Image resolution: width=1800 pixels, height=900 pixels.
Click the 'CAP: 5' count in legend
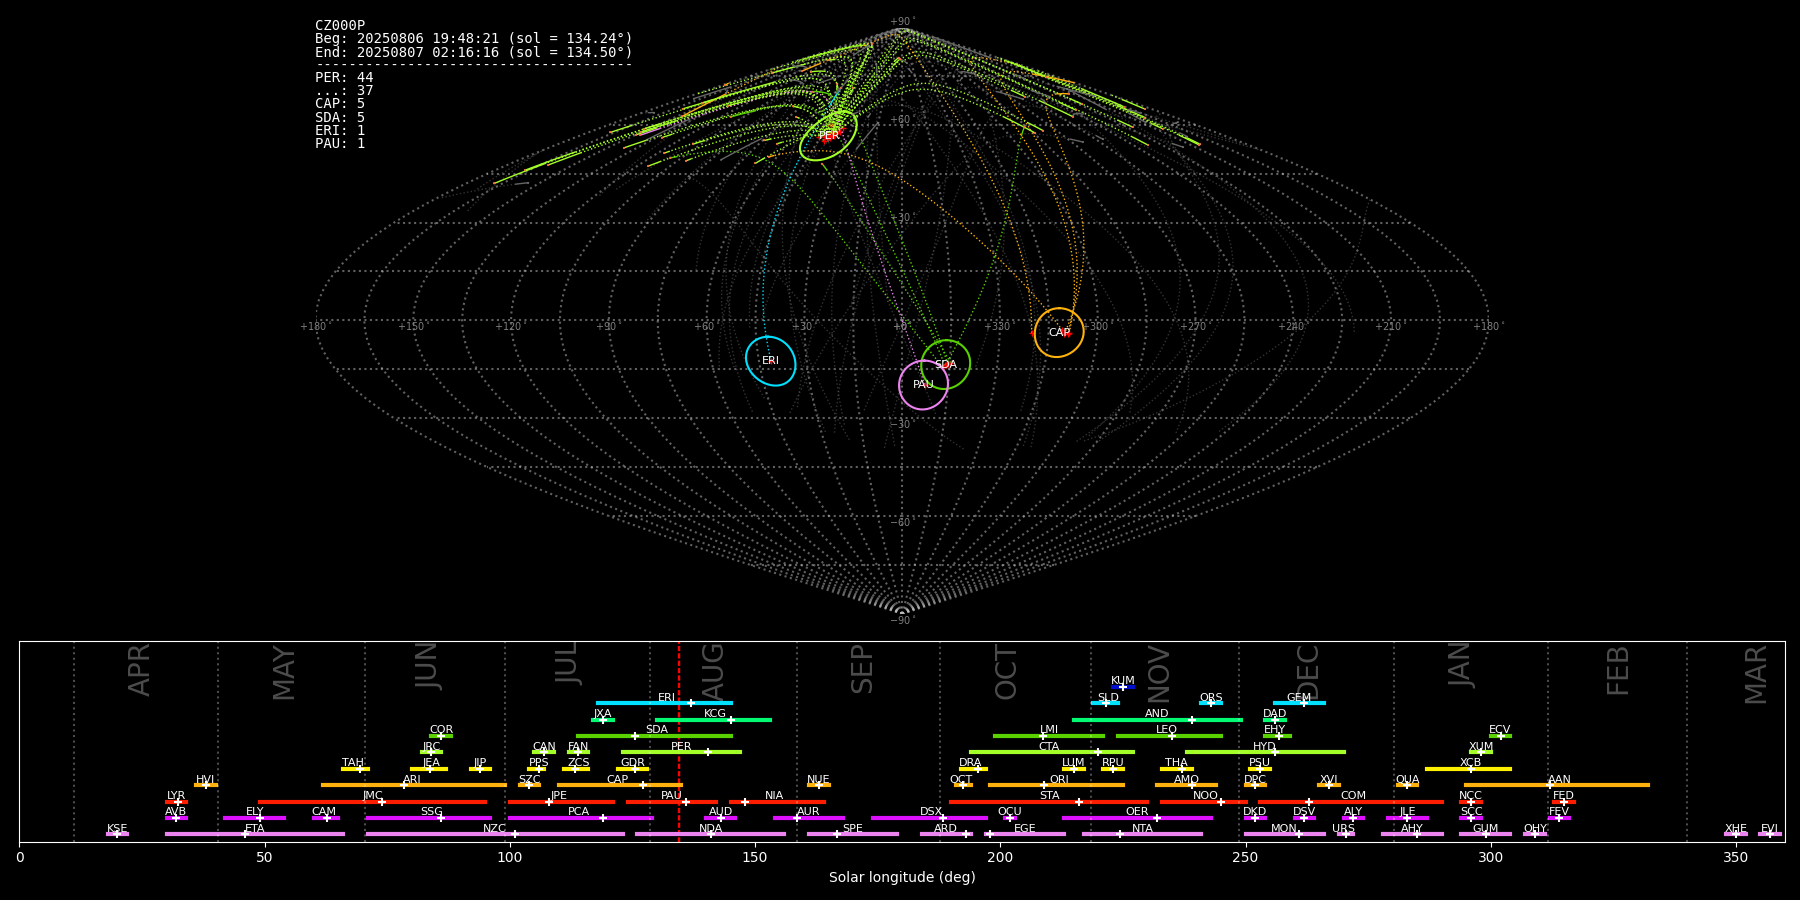(340, 103)
